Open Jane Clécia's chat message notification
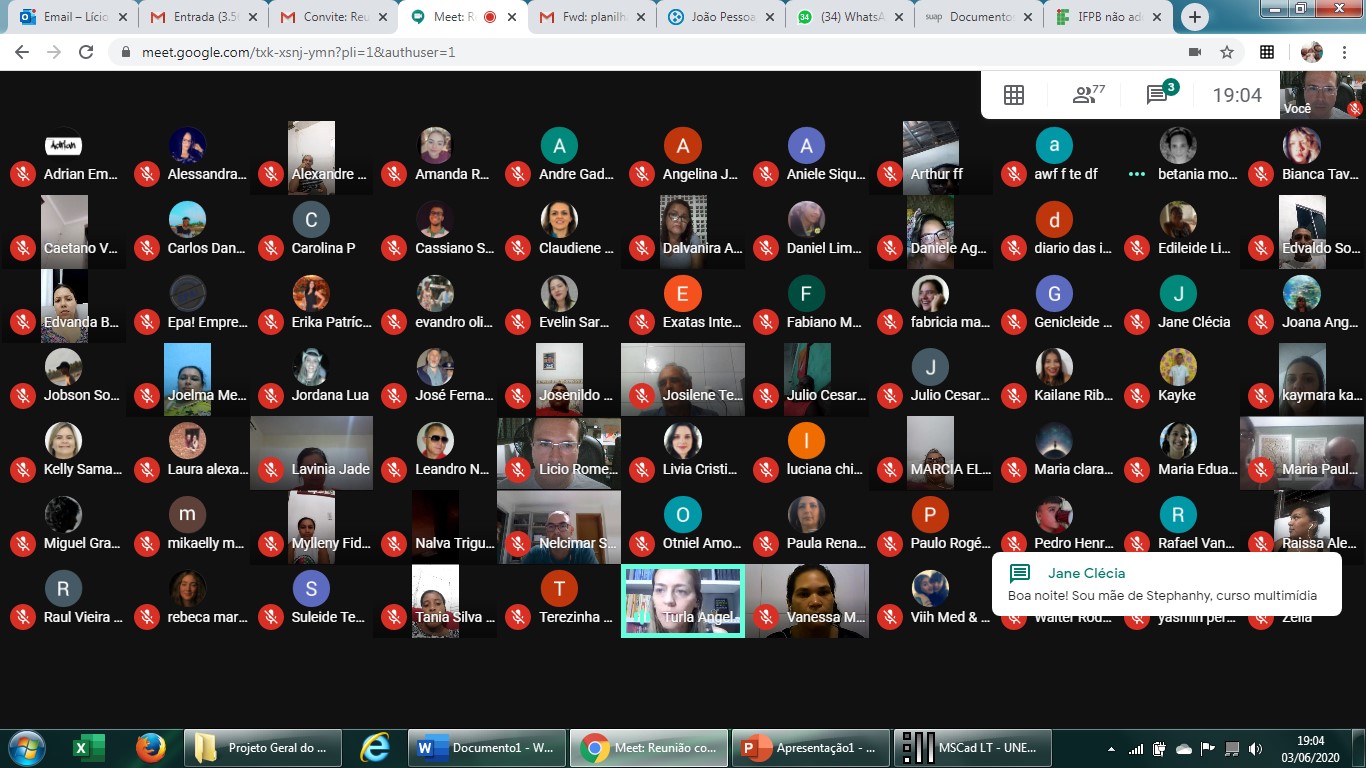This screenshot has width=1366, height=768. point(1166,585)
